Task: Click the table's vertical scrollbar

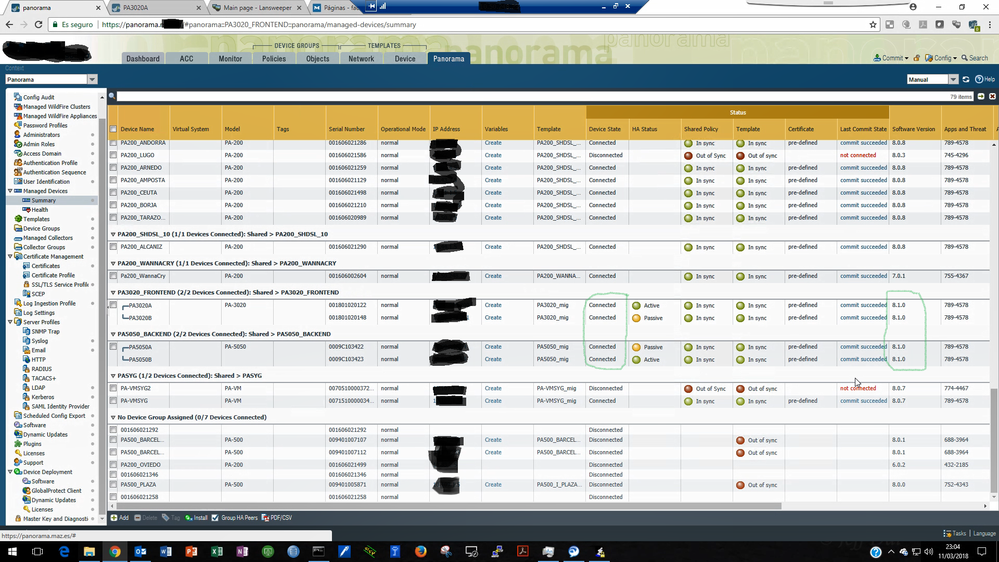Action: click(x=993, y=441)
